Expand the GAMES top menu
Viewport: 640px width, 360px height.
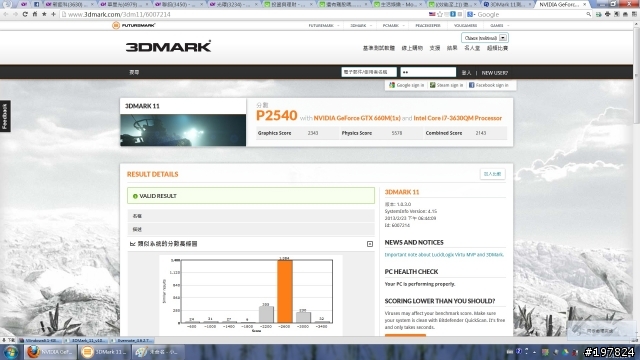(x=500, y=25)
